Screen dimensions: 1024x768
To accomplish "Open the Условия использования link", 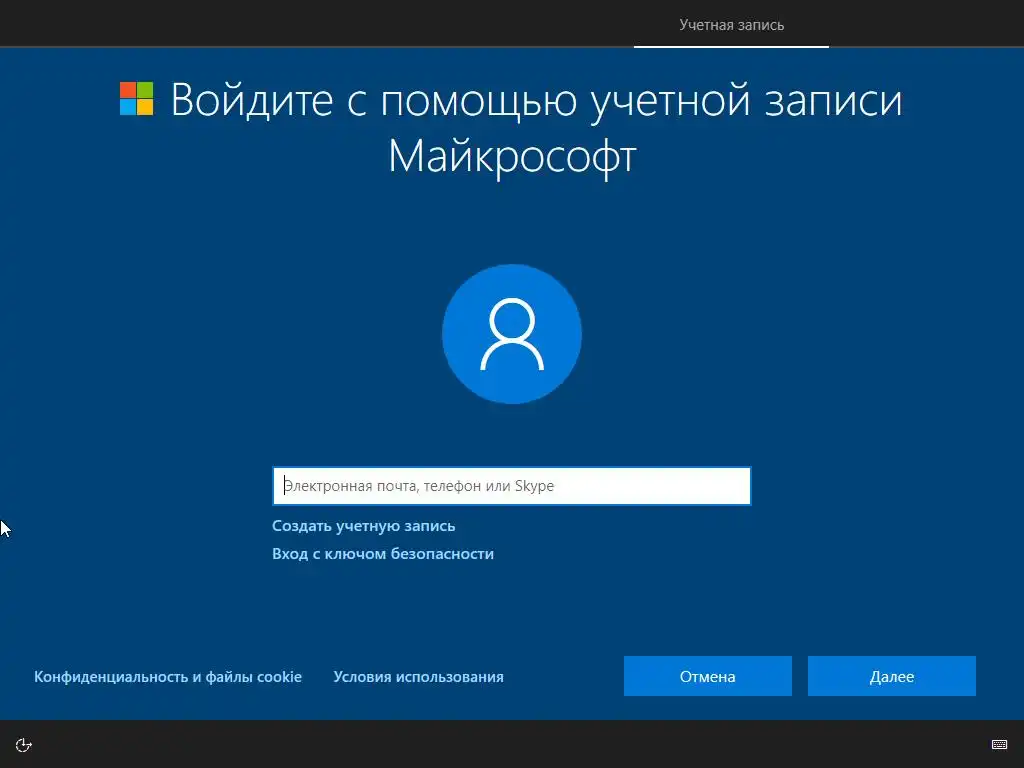I will click(x=419, y=677).
